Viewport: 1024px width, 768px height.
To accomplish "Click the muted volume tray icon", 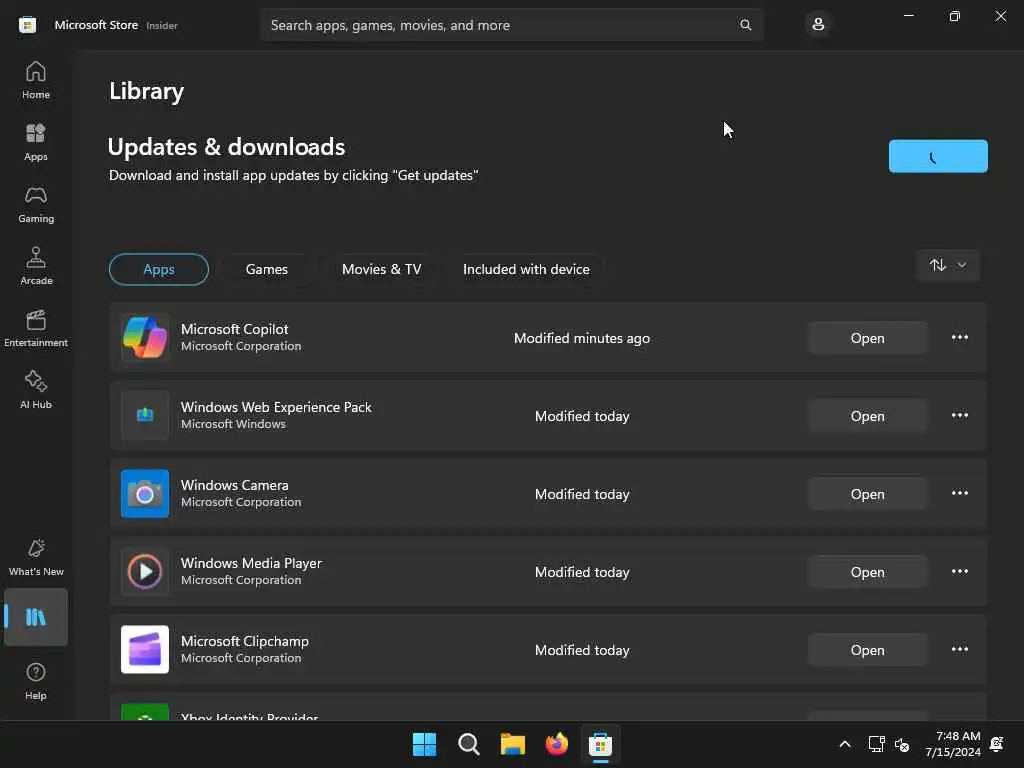I will pyautogui.click(x=902, y=744).
